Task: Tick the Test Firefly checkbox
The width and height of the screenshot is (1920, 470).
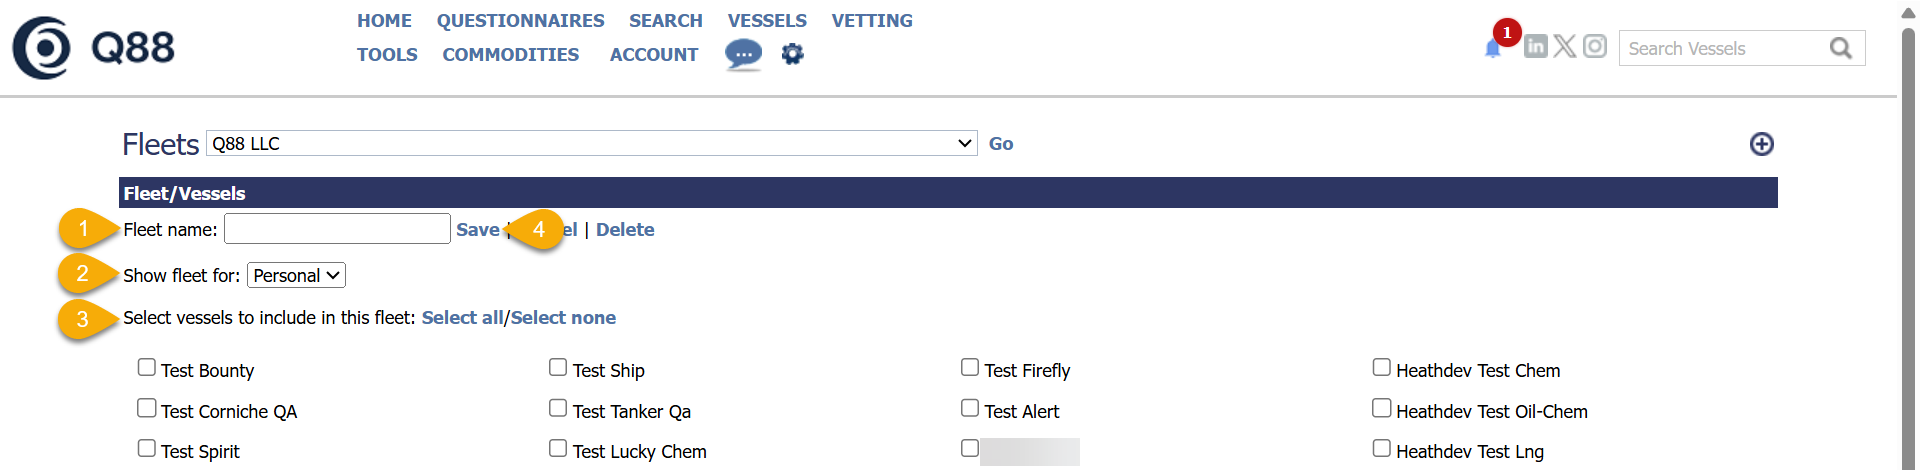Action: tap(970, 367)
